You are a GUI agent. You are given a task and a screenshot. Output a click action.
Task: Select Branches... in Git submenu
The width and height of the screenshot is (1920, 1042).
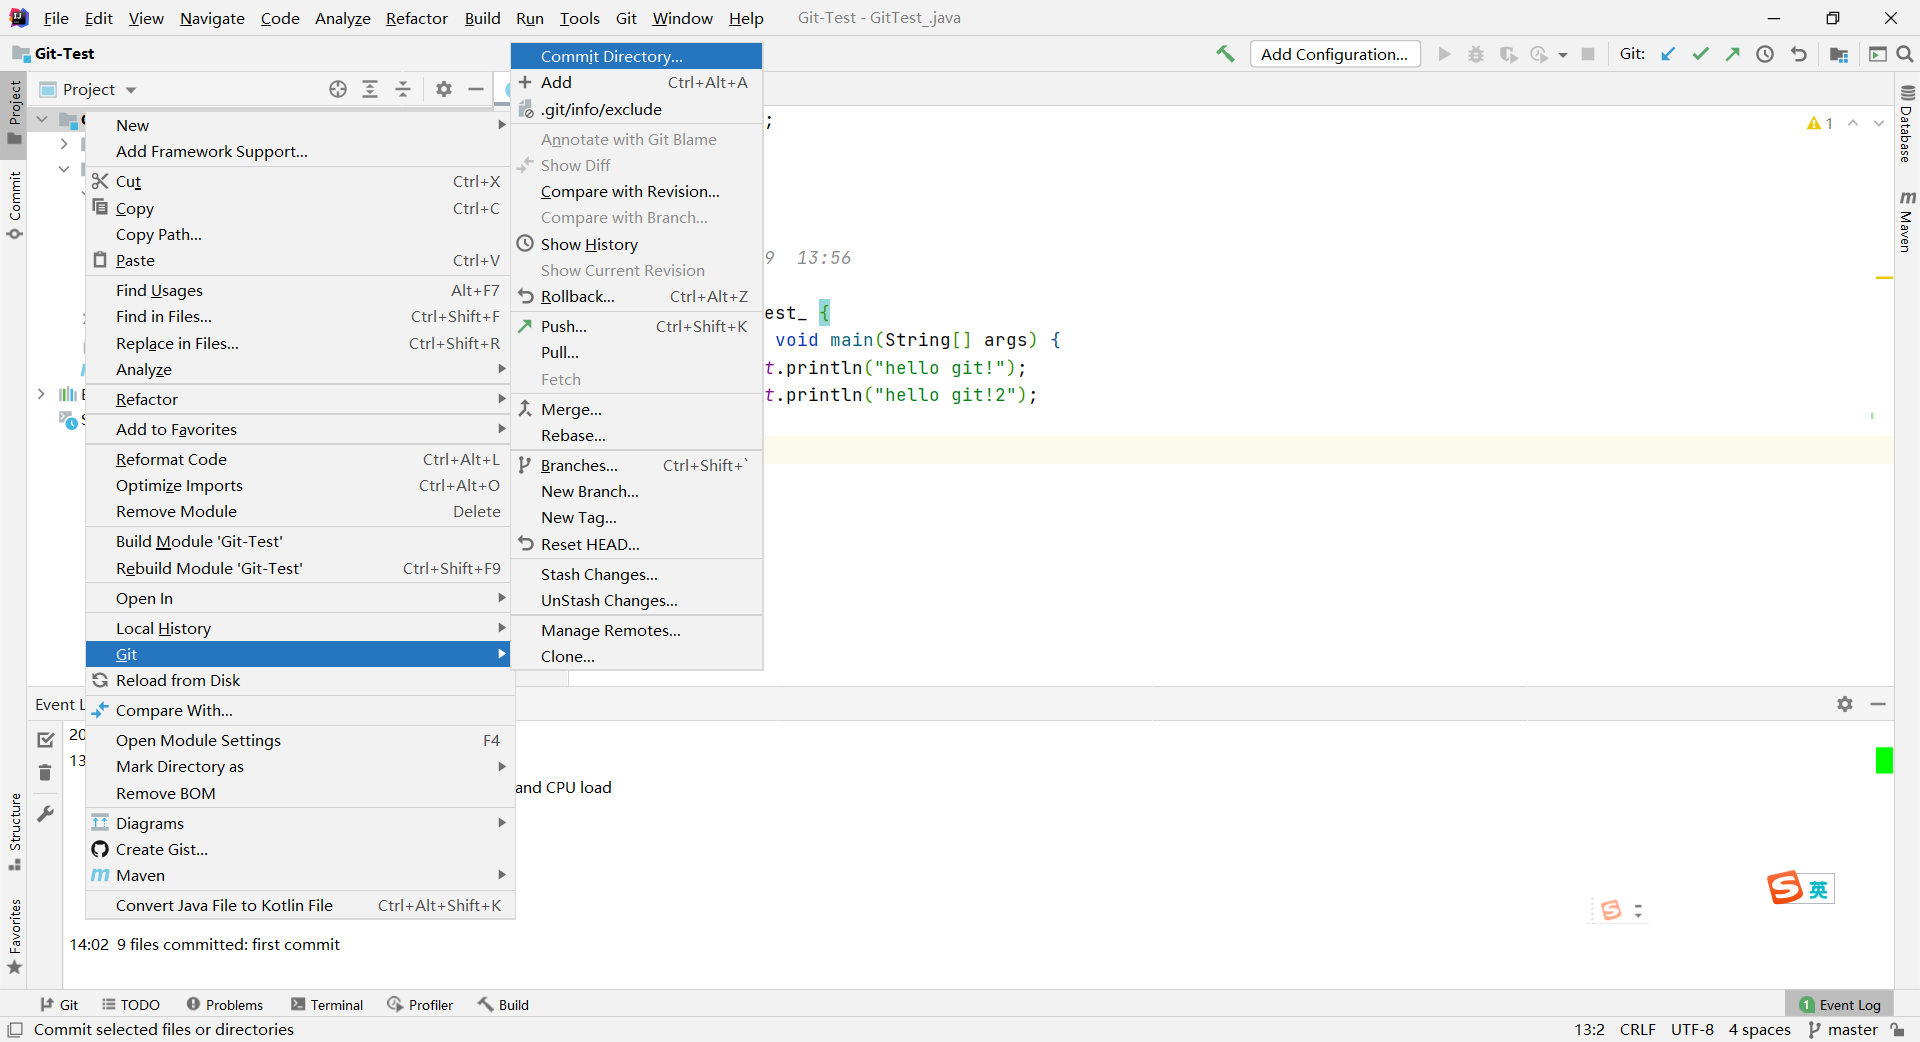point(636,465)
